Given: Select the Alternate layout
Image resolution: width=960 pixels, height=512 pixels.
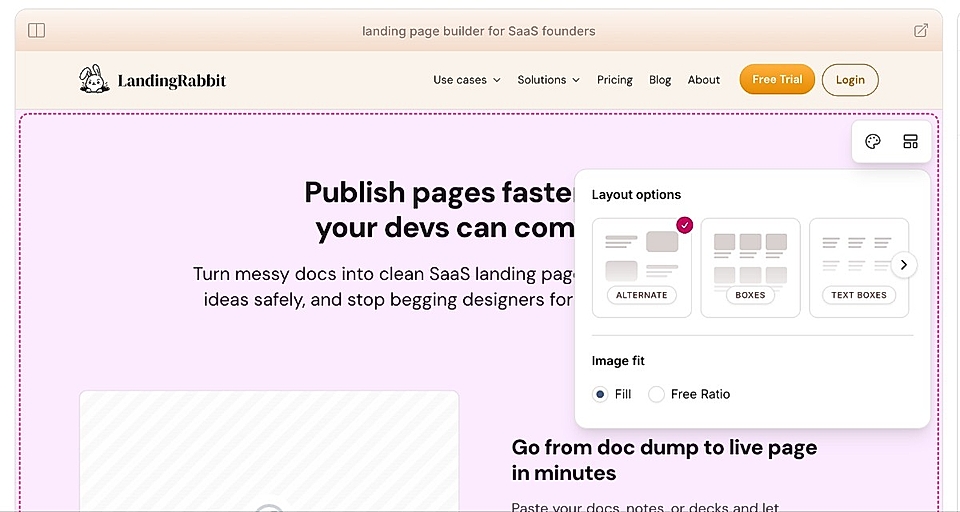Looking at the screenshot, I should [x=642, y=268].
